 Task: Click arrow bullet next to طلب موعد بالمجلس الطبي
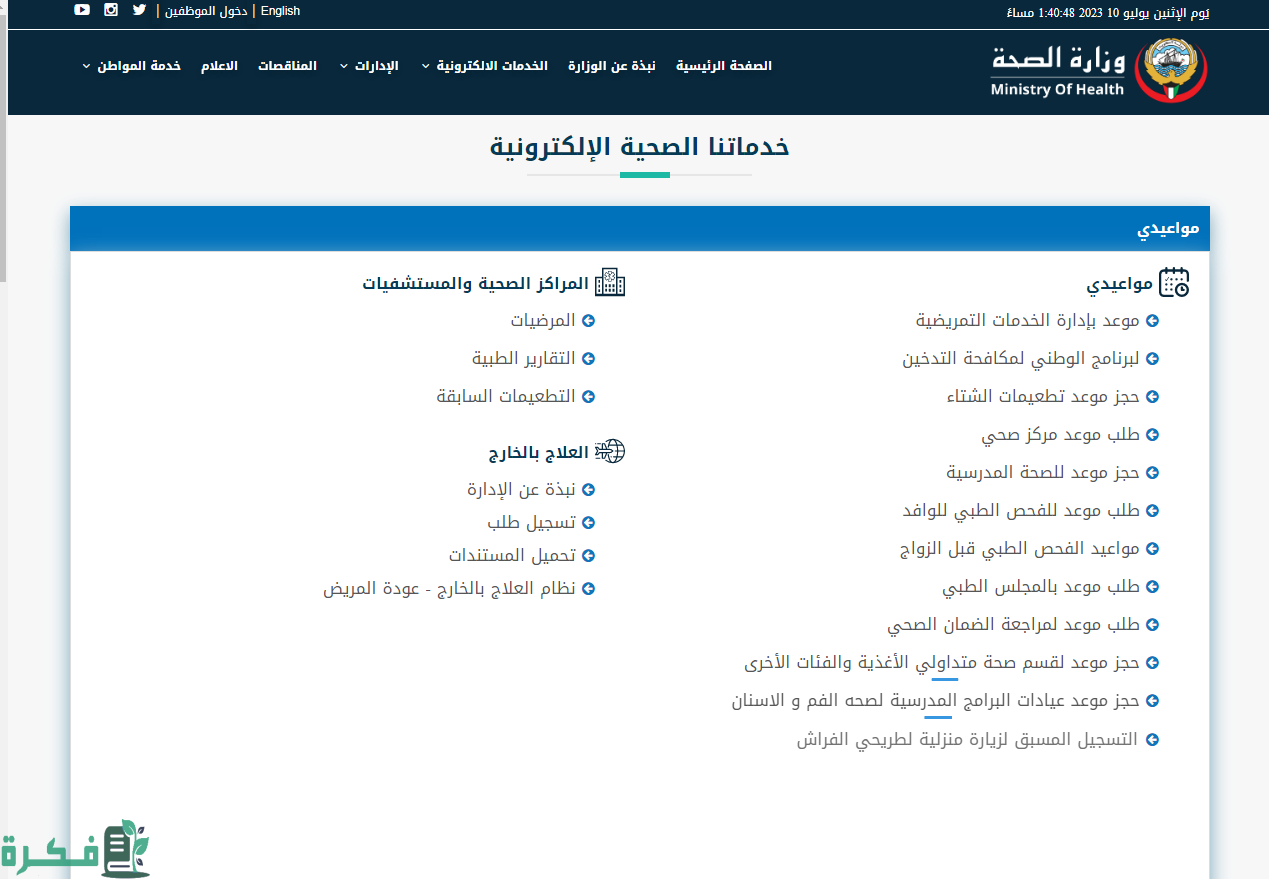click(1152, 587)
